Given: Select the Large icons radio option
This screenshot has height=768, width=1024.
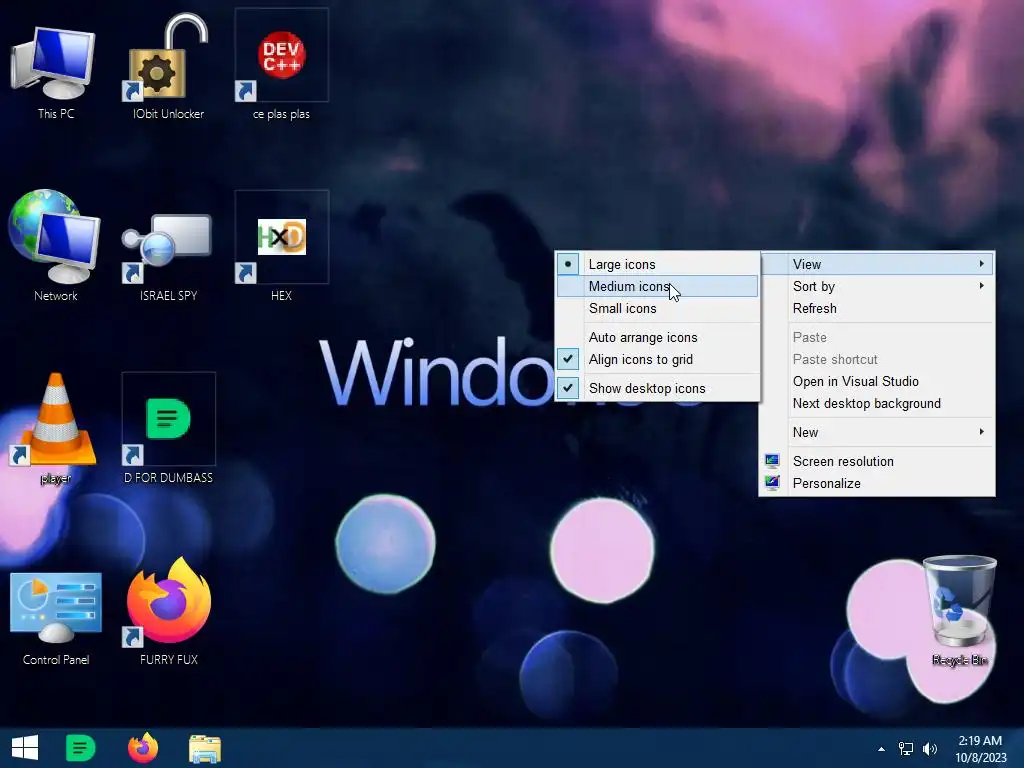Looking at the screenshot, I should (x=658, y=264).
